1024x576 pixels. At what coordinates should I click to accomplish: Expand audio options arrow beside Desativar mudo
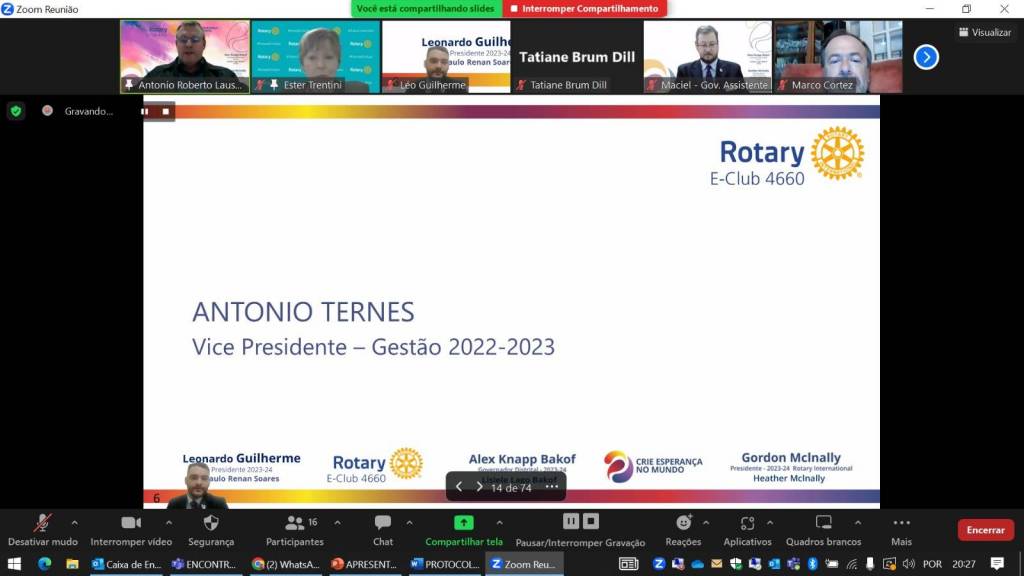(x=74, y=522)
